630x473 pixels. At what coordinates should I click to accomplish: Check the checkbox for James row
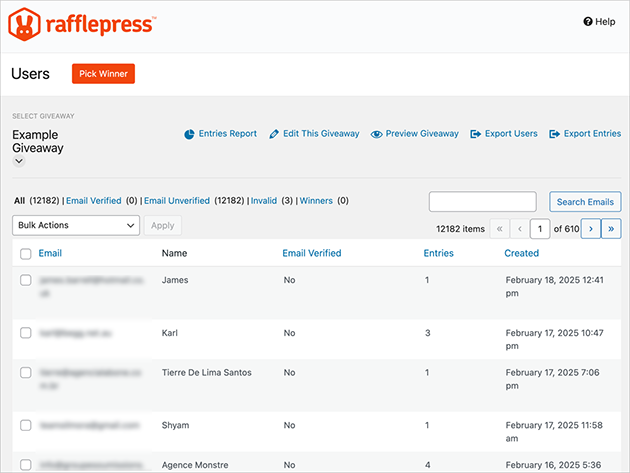[x=26, y=280]
